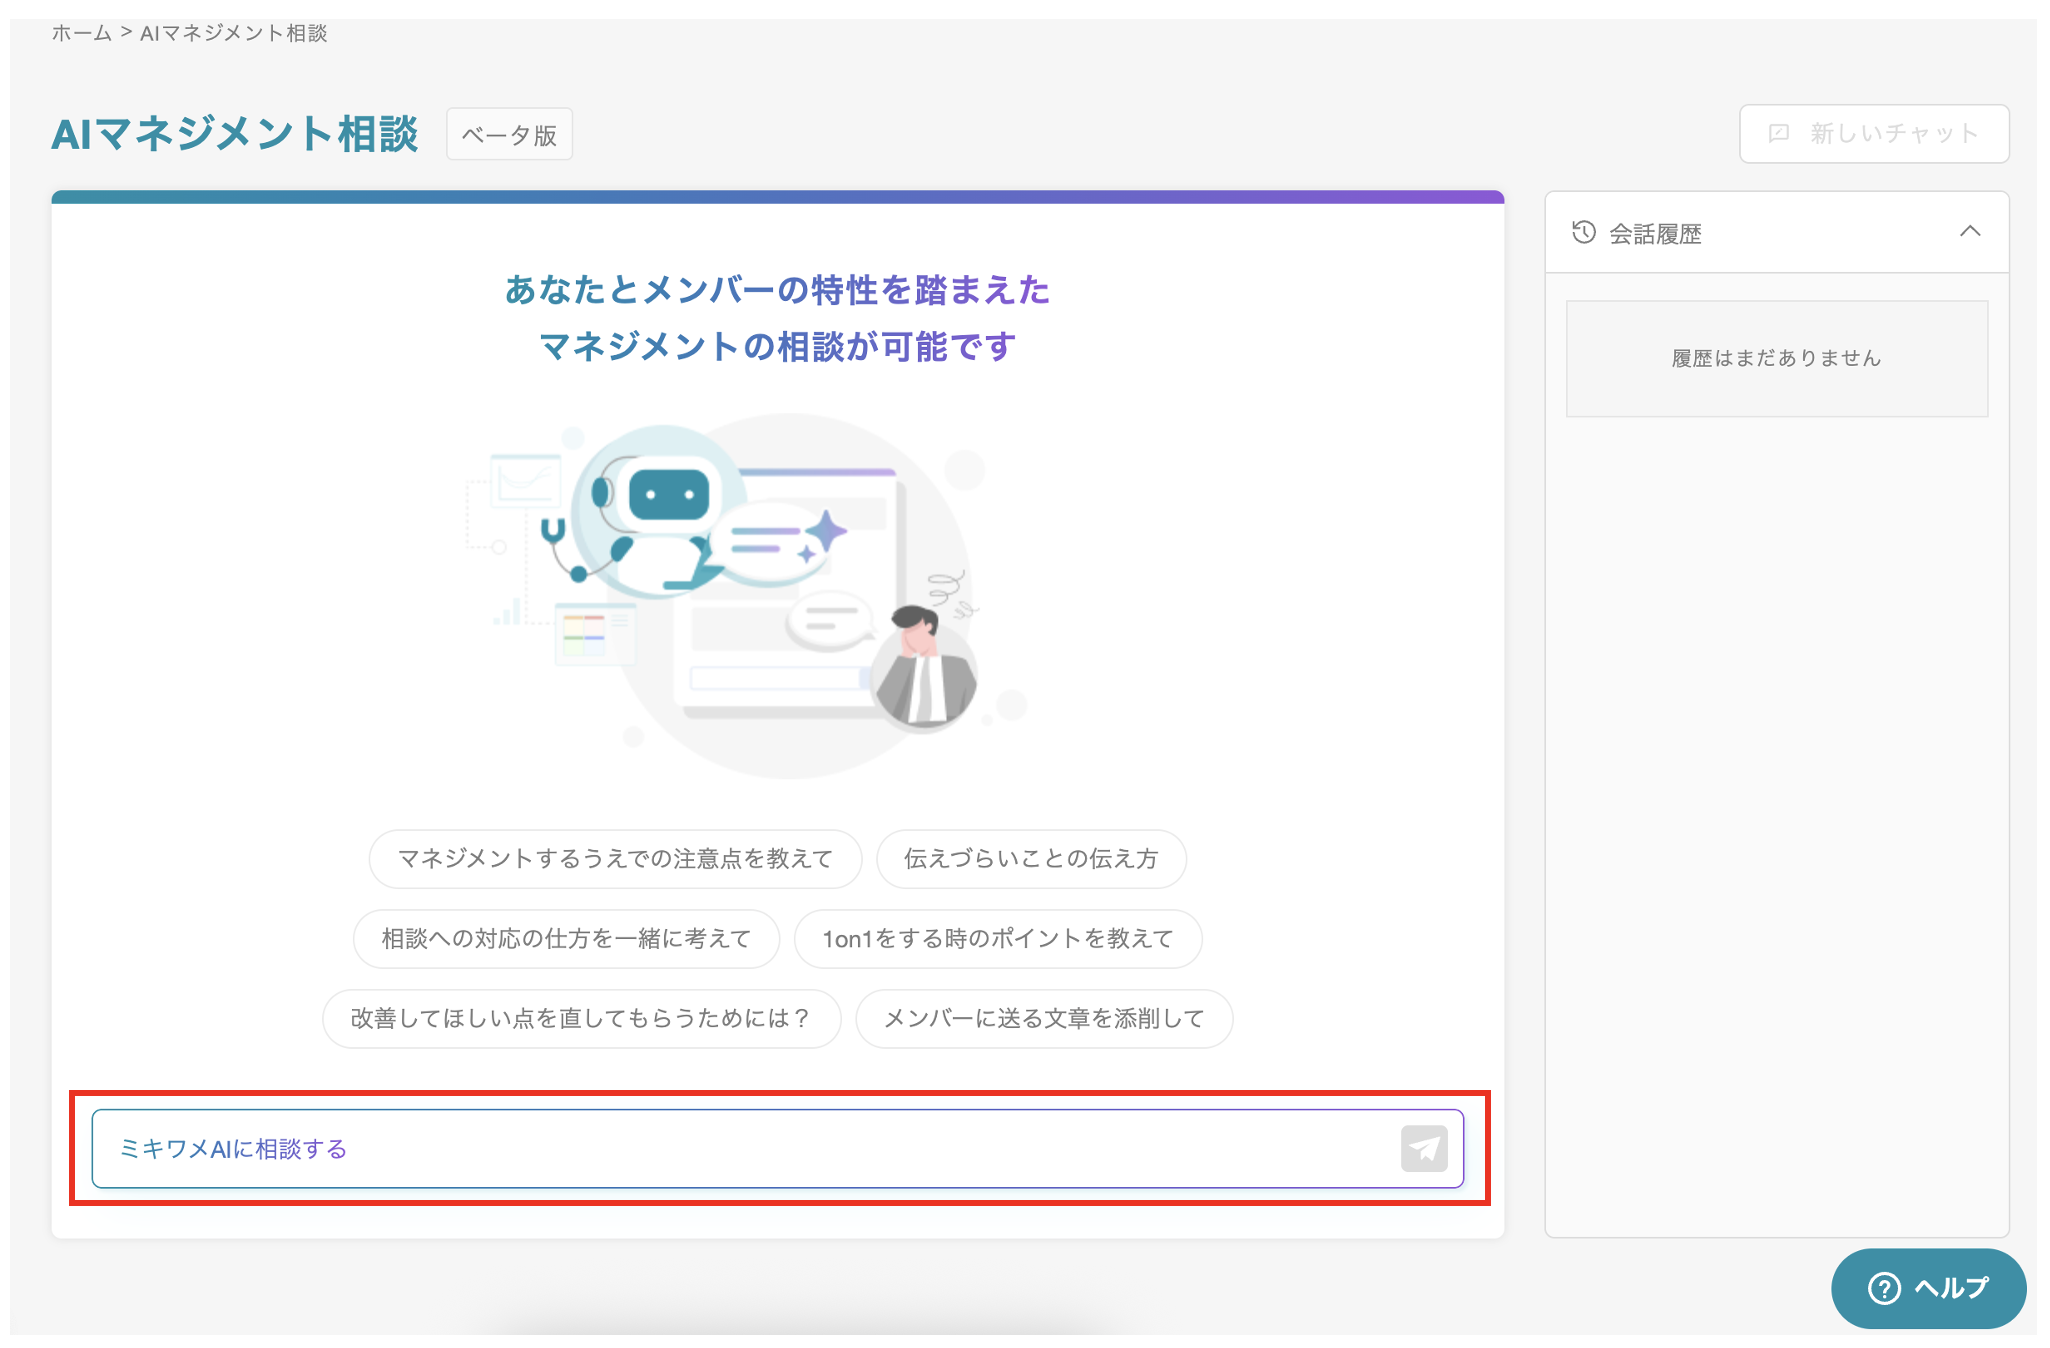The height and width of the screenshot is (1348, 2050).
Task: Click the history clock icon
Action: point(1583,232)
